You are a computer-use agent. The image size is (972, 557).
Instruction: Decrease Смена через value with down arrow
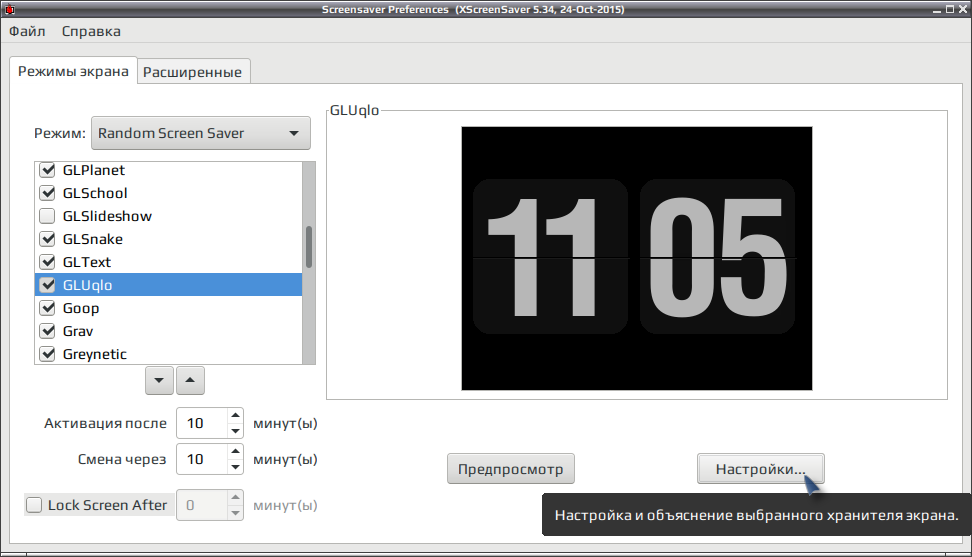coord(235,467)
